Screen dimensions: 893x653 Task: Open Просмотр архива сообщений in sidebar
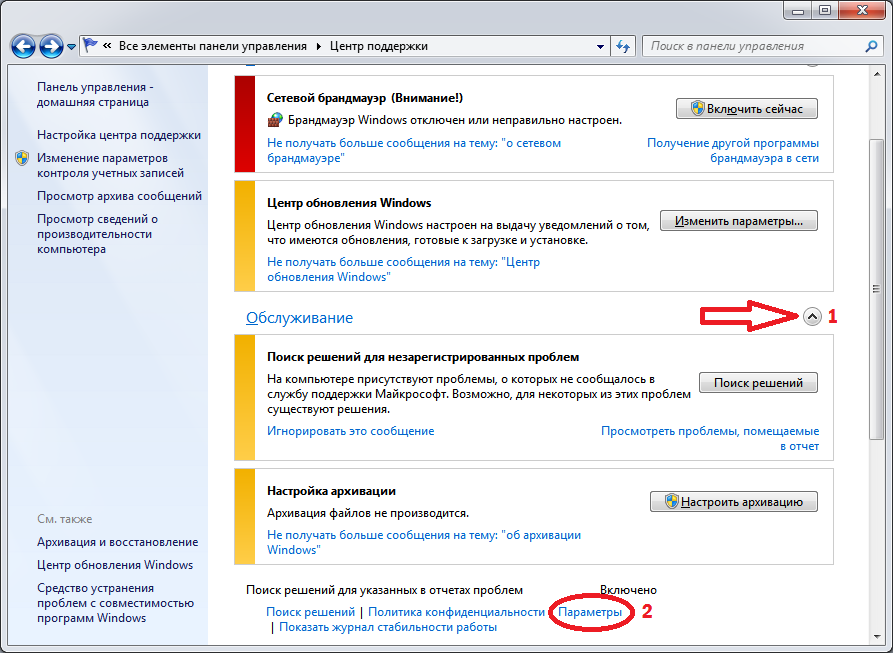119,196
